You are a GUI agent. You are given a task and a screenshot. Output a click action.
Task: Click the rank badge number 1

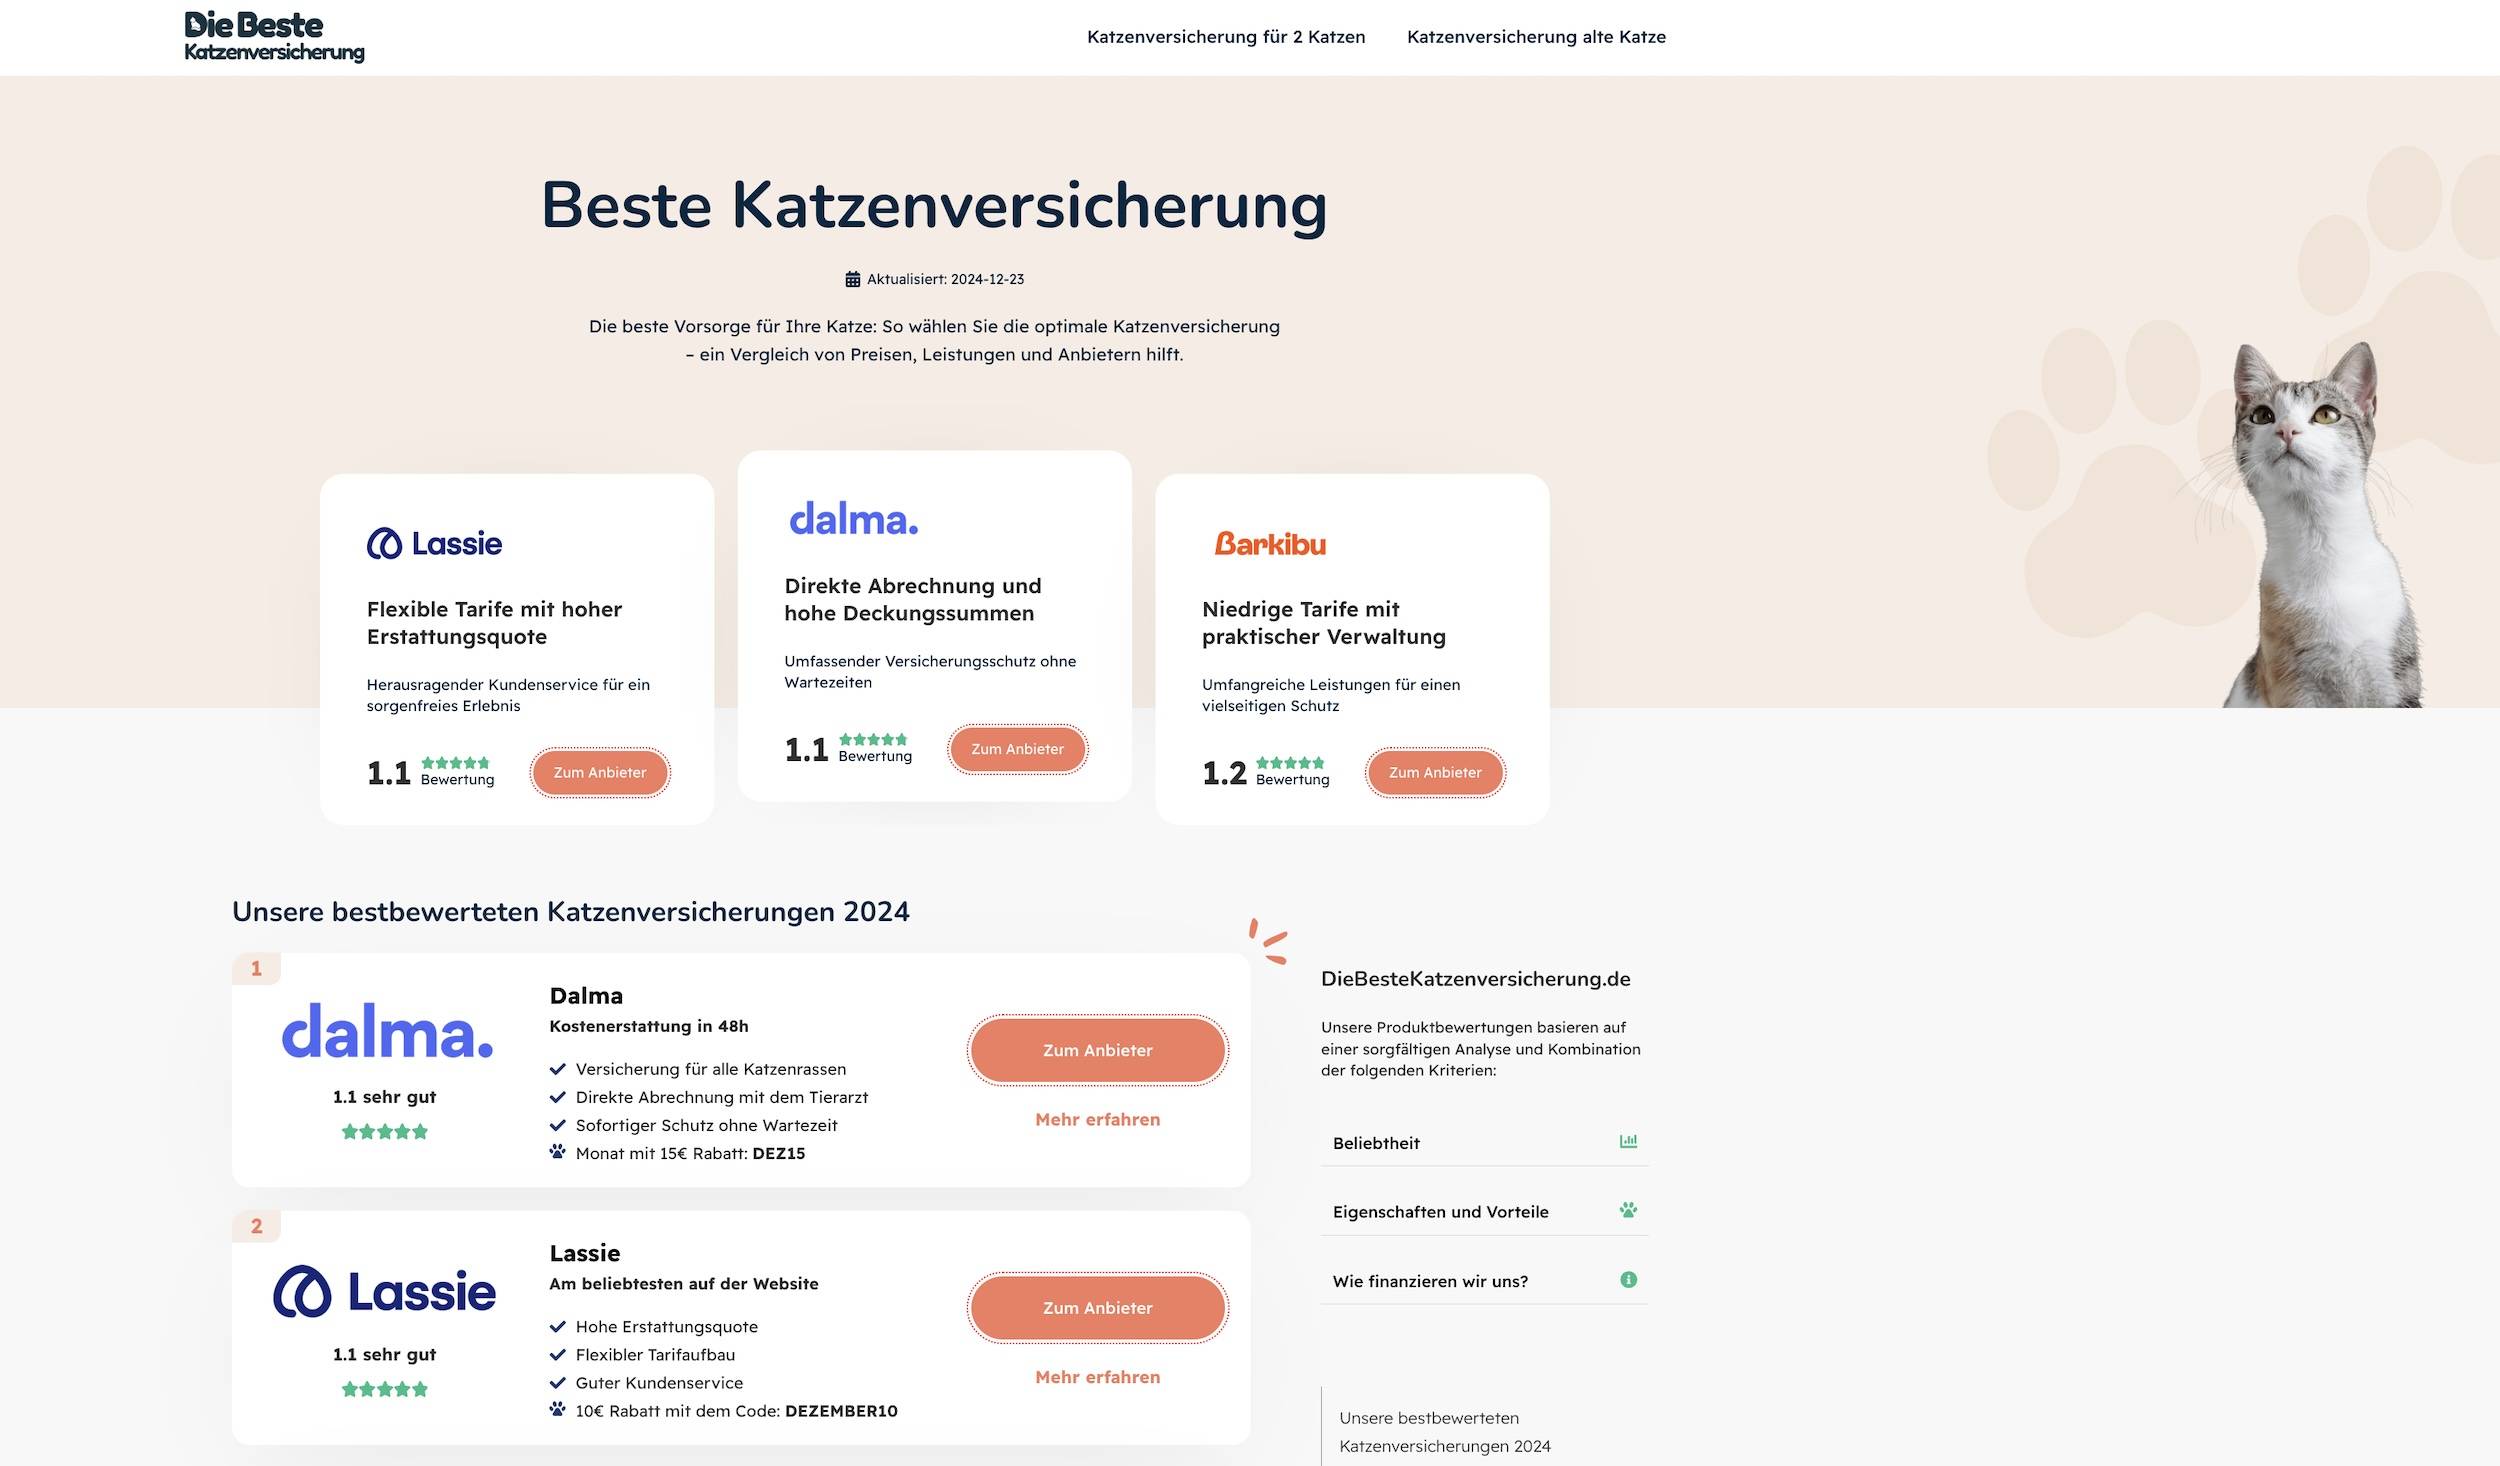click(x=256, y=968)
